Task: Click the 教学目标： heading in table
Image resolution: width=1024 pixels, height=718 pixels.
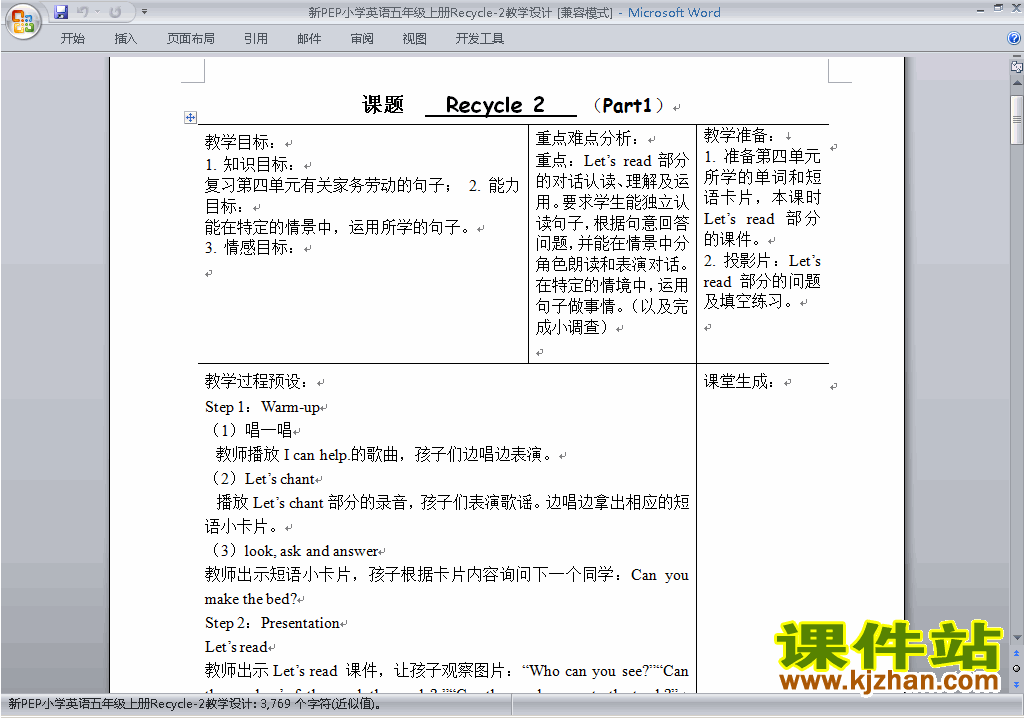Action: (x=240, y=142)
